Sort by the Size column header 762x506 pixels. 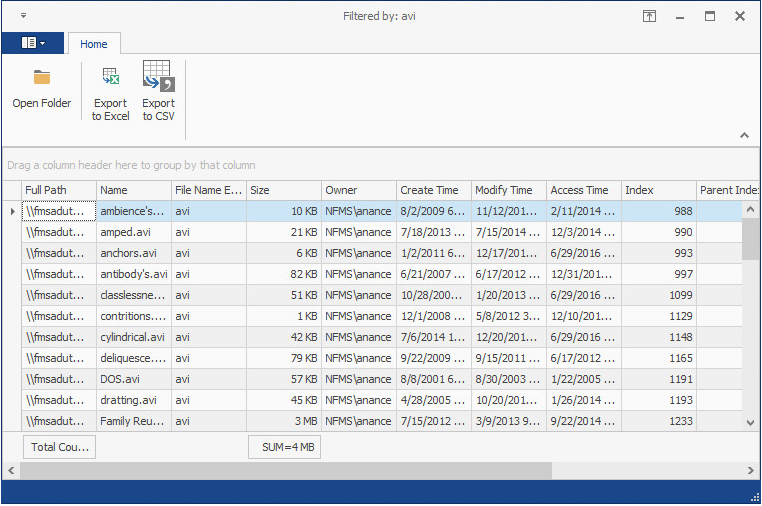(x=284, y=190)
